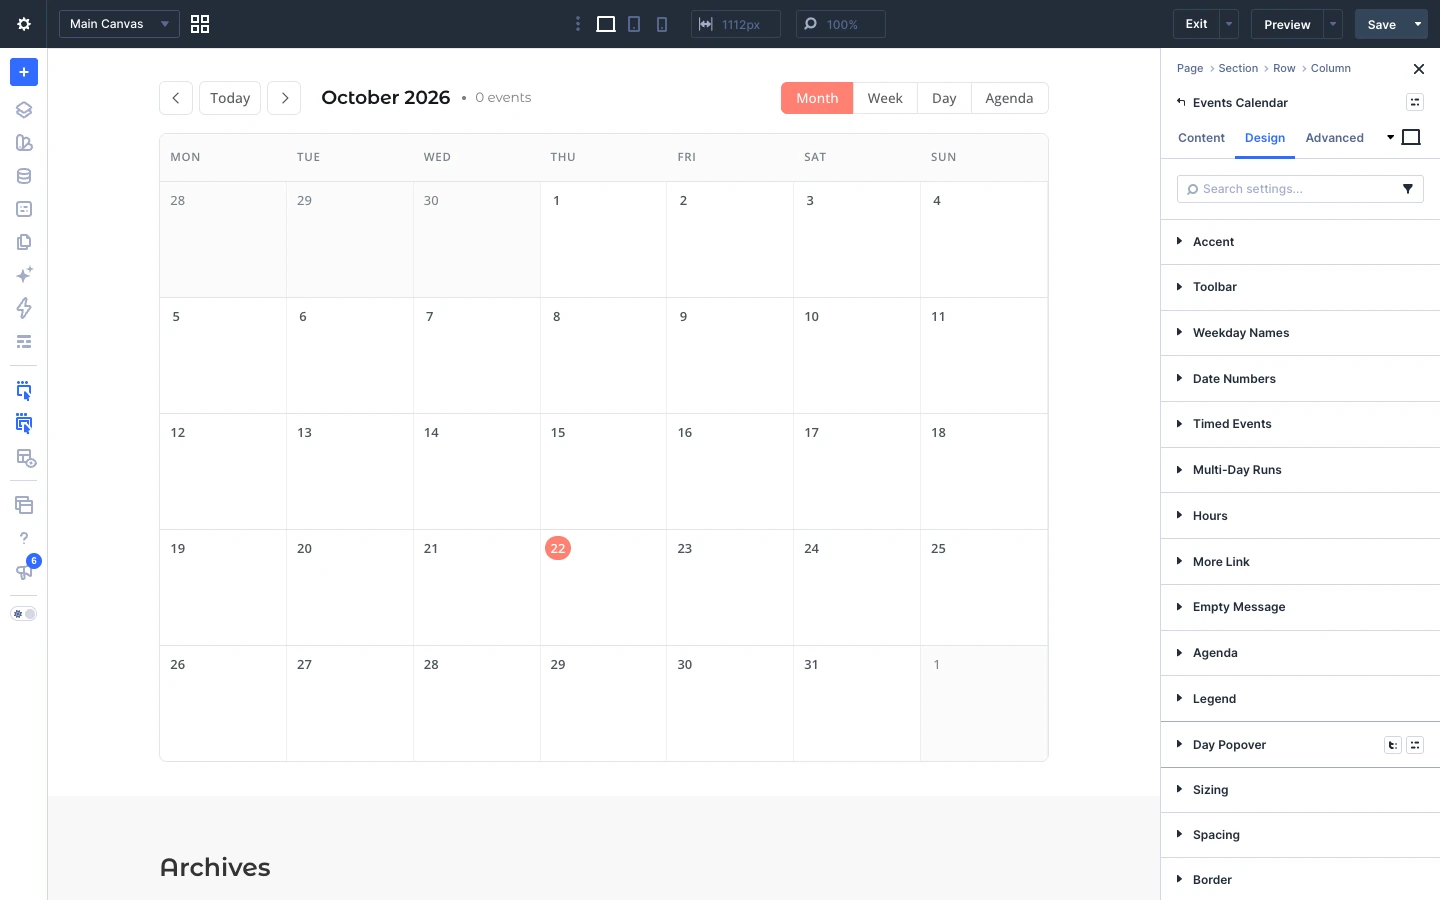Viewport: 1440px width, 900px height.
Task: Open the megaphone notifications icon
Action: (24, 572)
